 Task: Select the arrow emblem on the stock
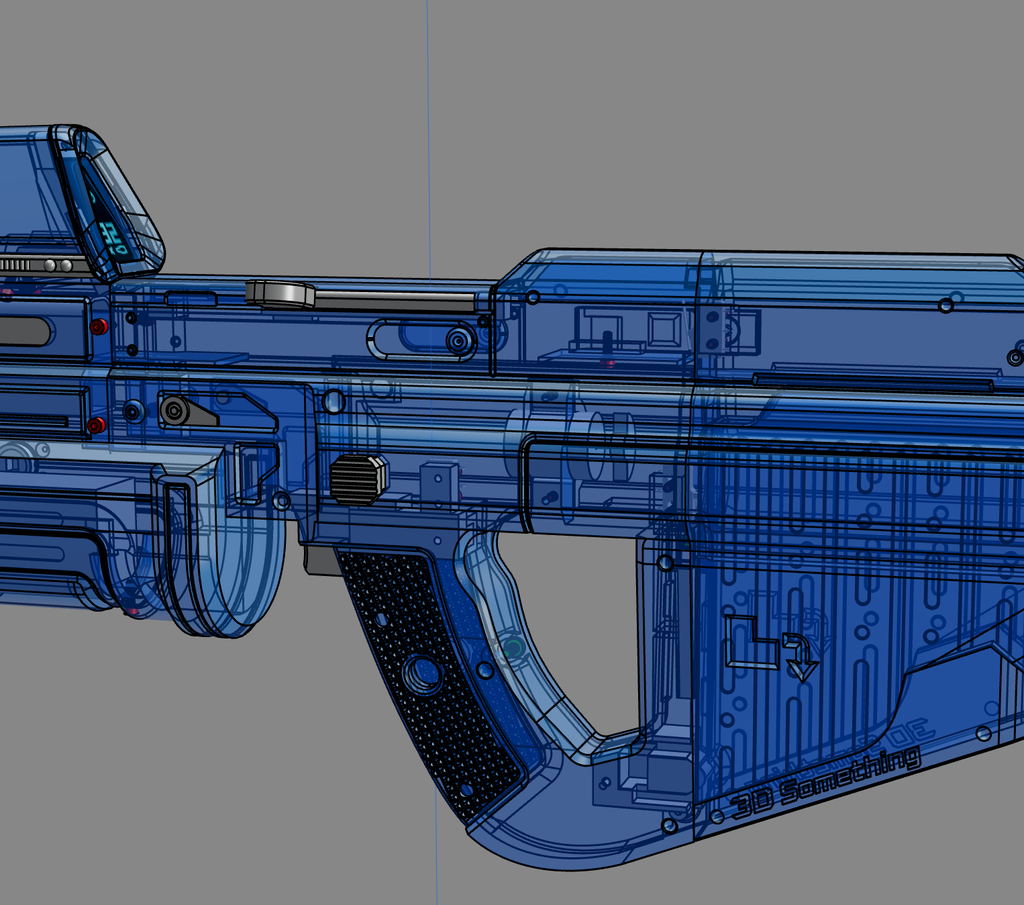pos(771,648)
